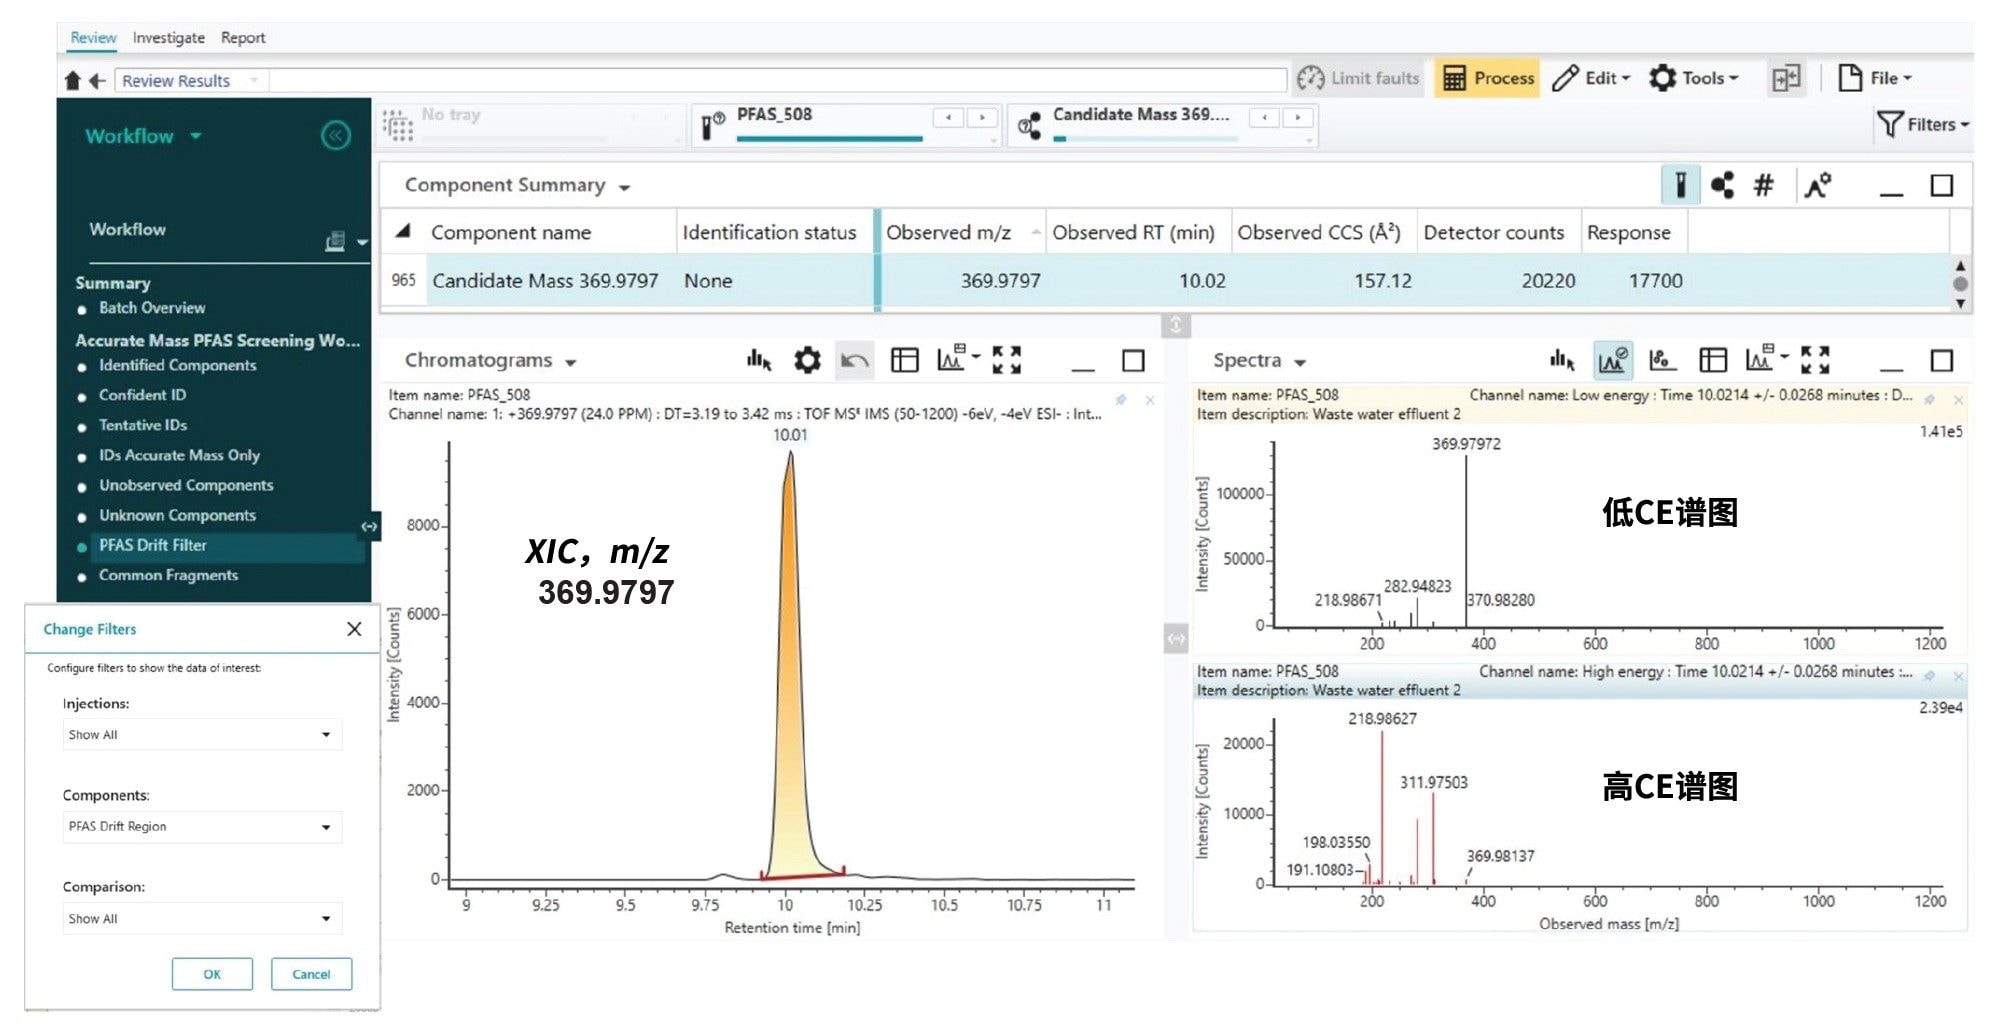Click Cancel in Change Filters dialog
The image size is (2000, 1032).
(x=311, y=974)
